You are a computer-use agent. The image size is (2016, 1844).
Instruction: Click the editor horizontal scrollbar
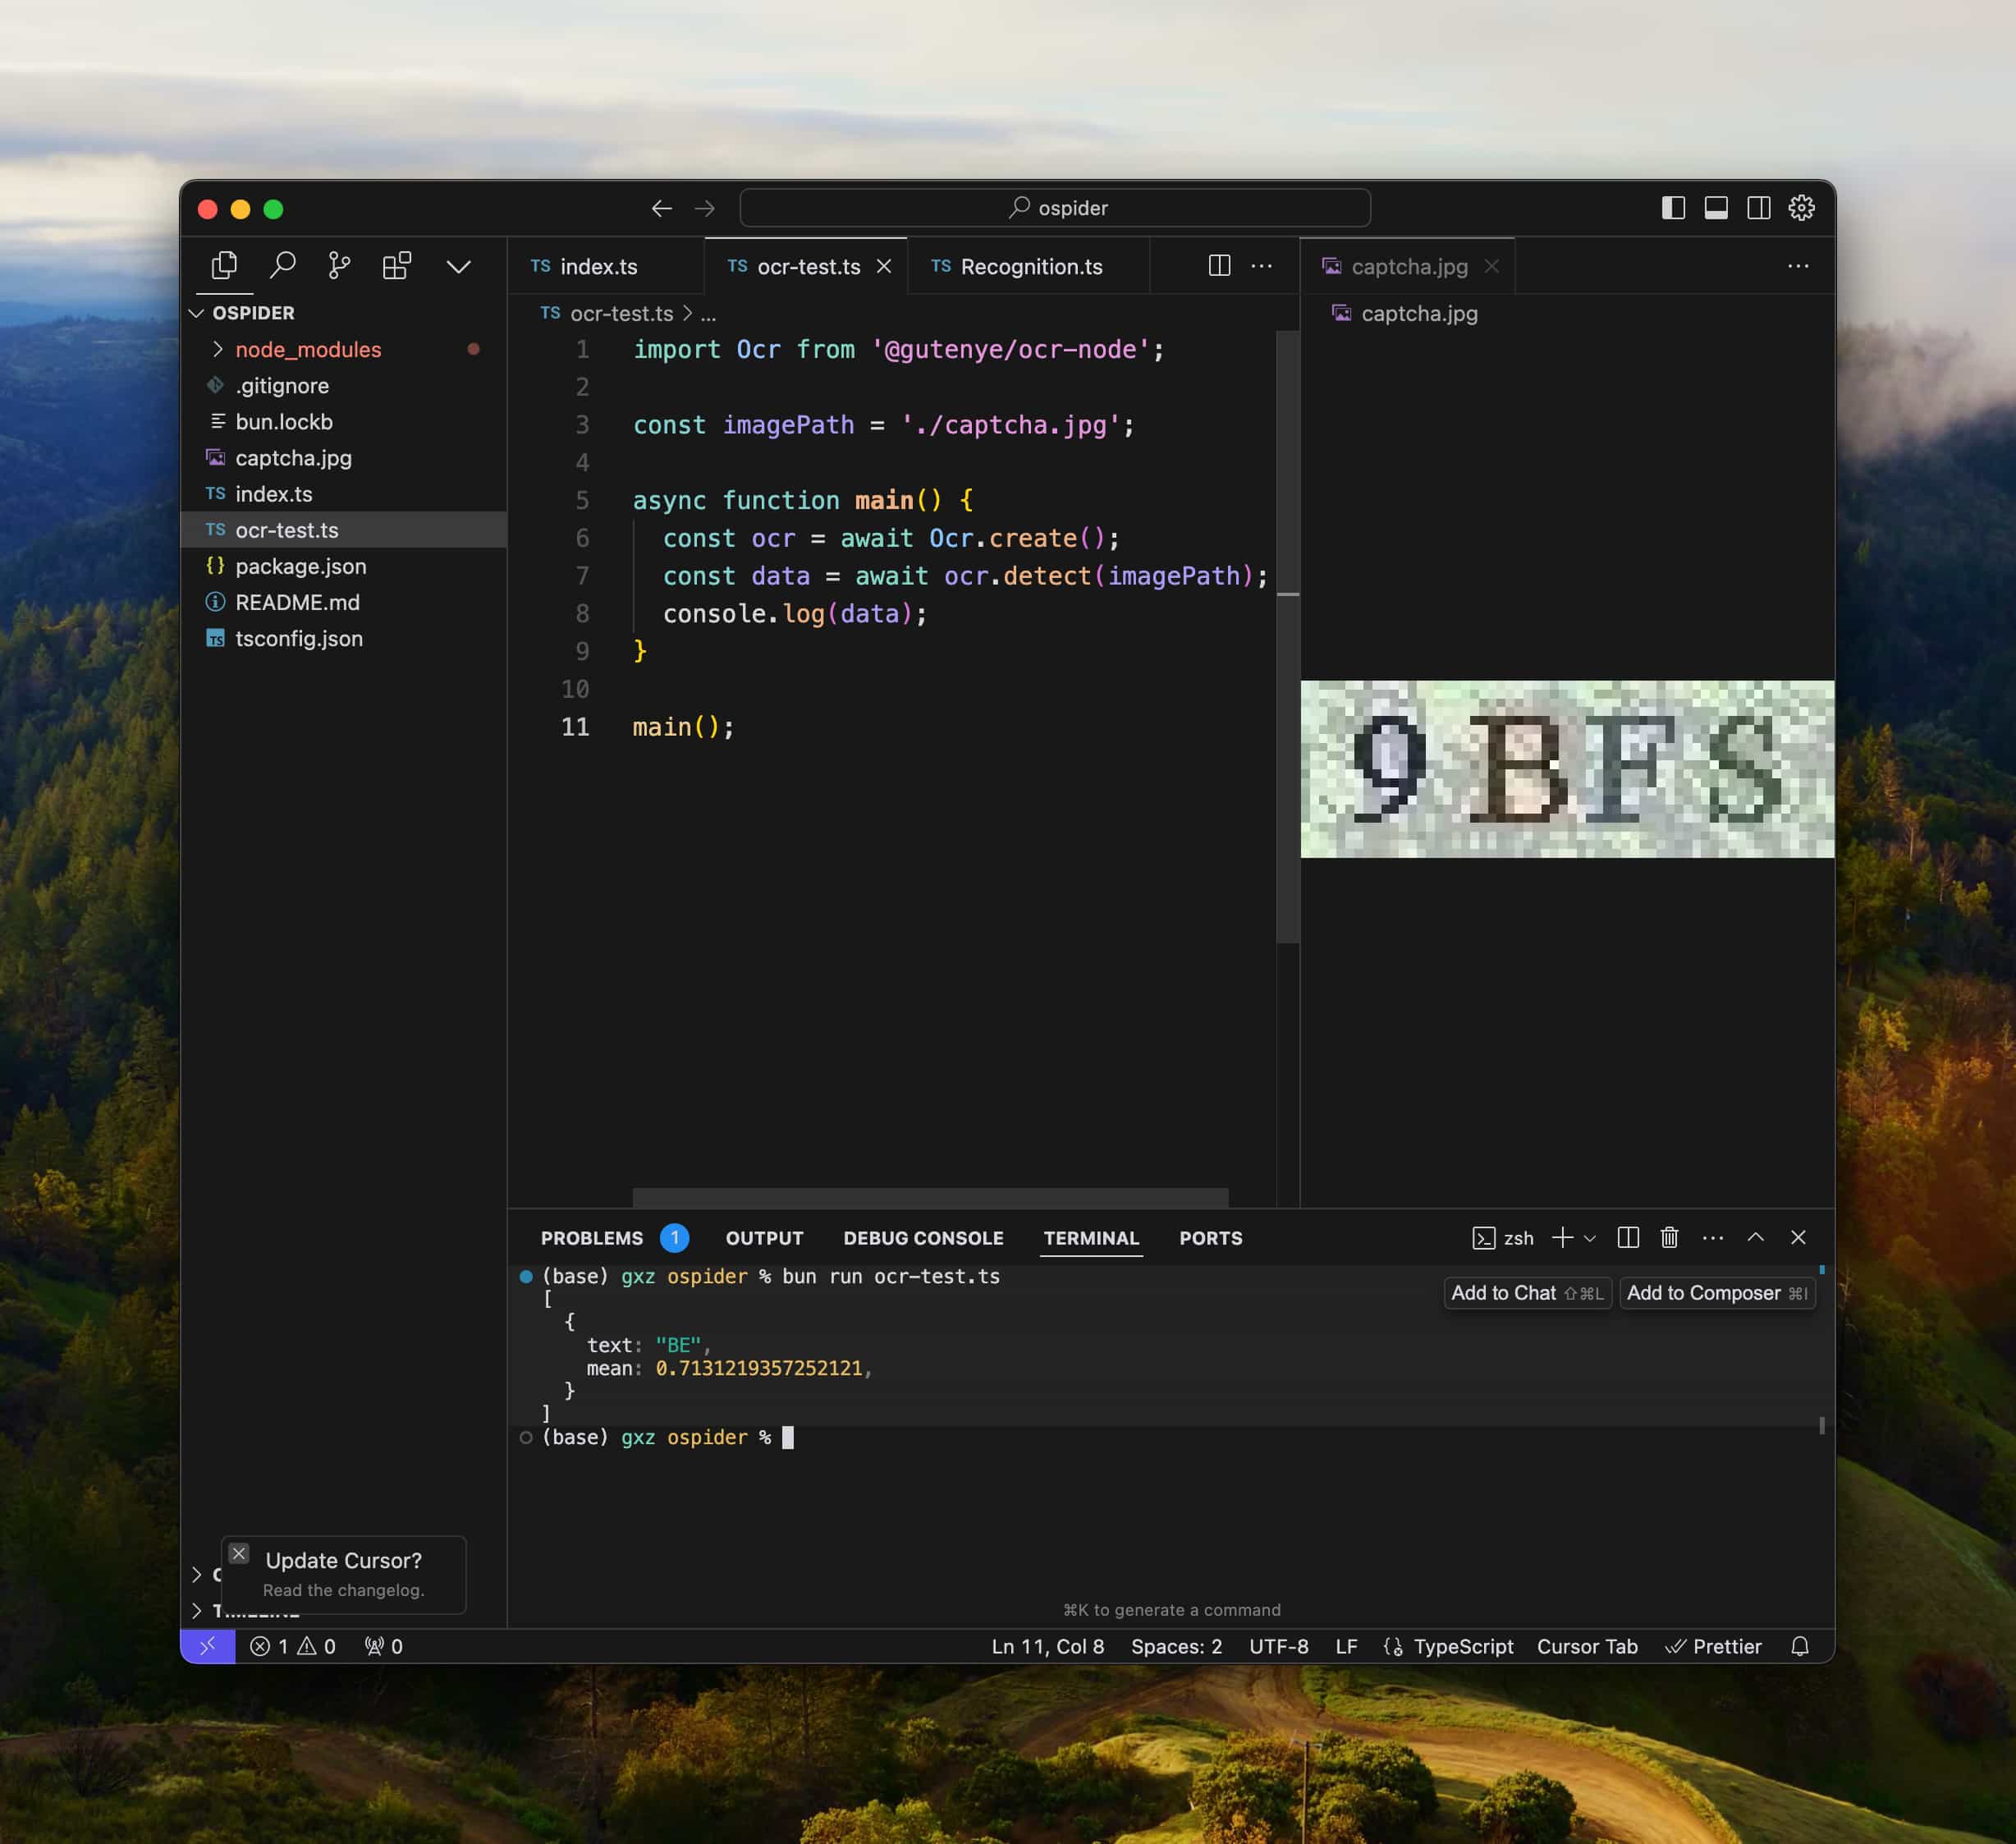pyautogui.click(x=929, y=1197)
